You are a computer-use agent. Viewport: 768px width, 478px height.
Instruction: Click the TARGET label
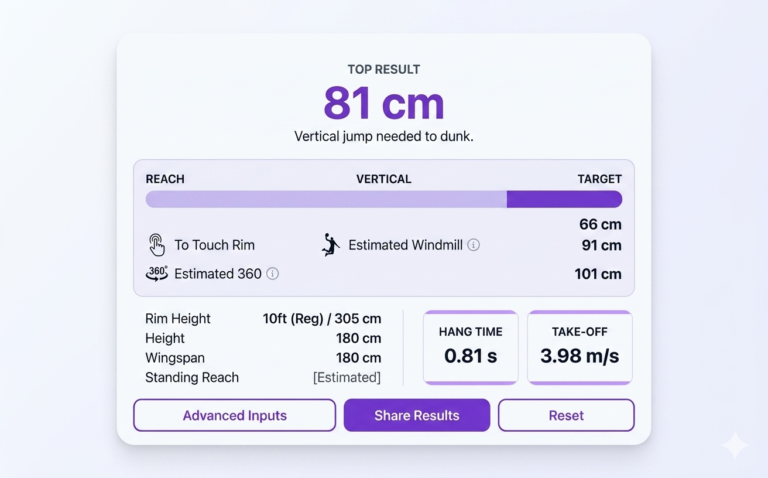pyautogui.click(x=600, y=179)
